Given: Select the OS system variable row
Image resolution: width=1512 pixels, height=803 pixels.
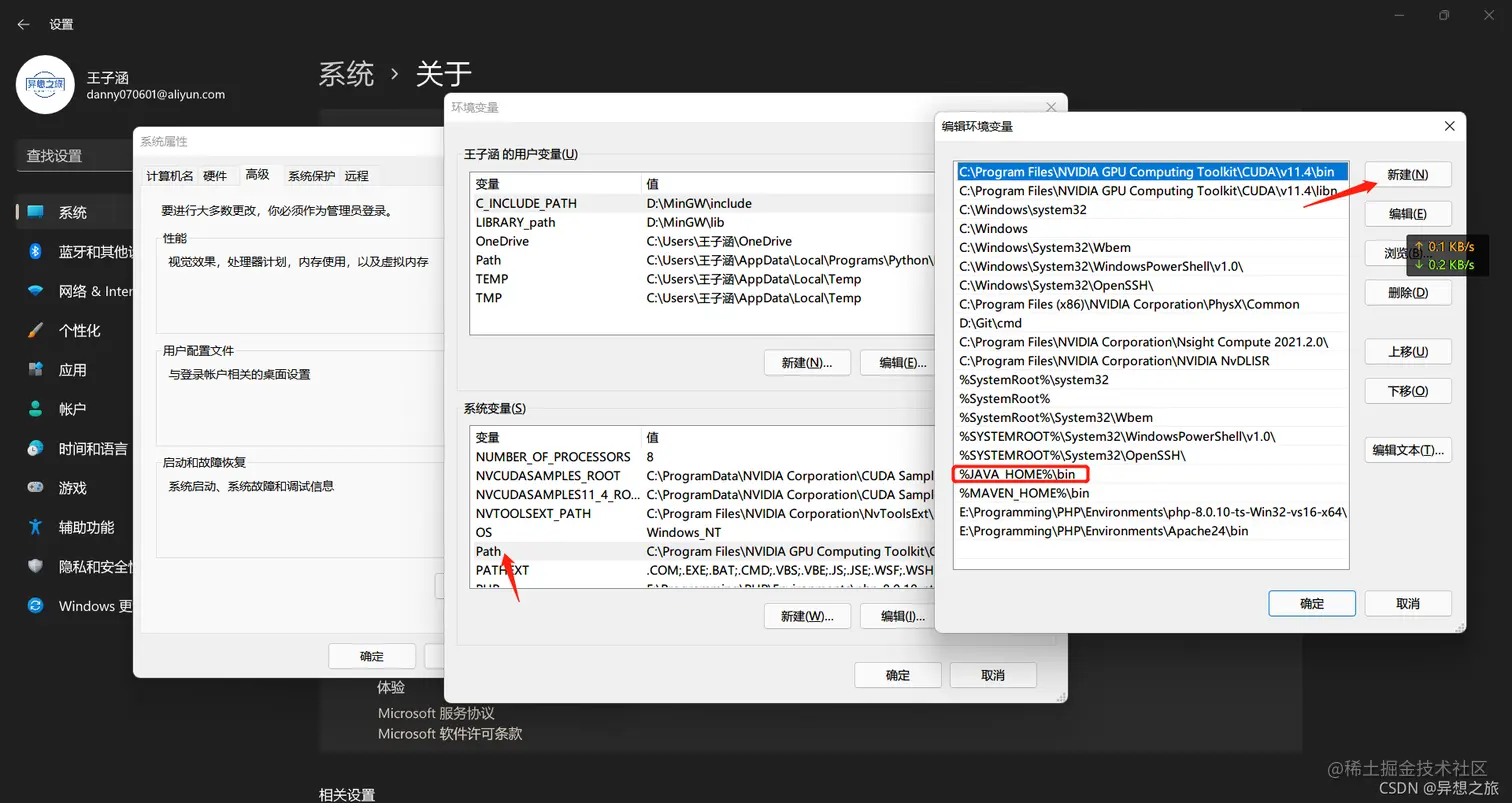Looking at the screenshot, I should [702, 532].
